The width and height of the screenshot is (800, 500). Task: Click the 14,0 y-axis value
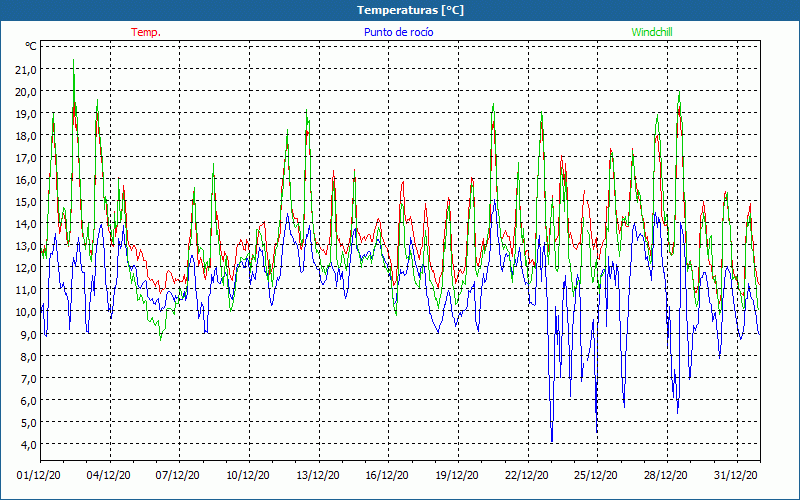click(26, 223)
